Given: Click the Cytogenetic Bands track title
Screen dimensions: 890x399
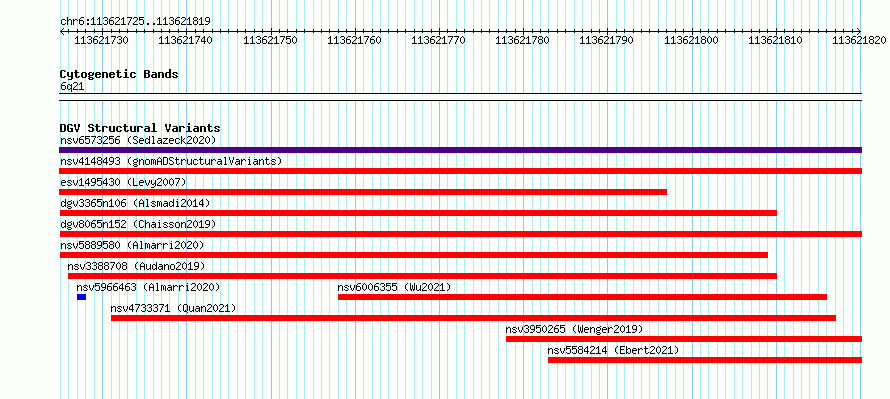Looking at the screenshot, I should 119,74.
